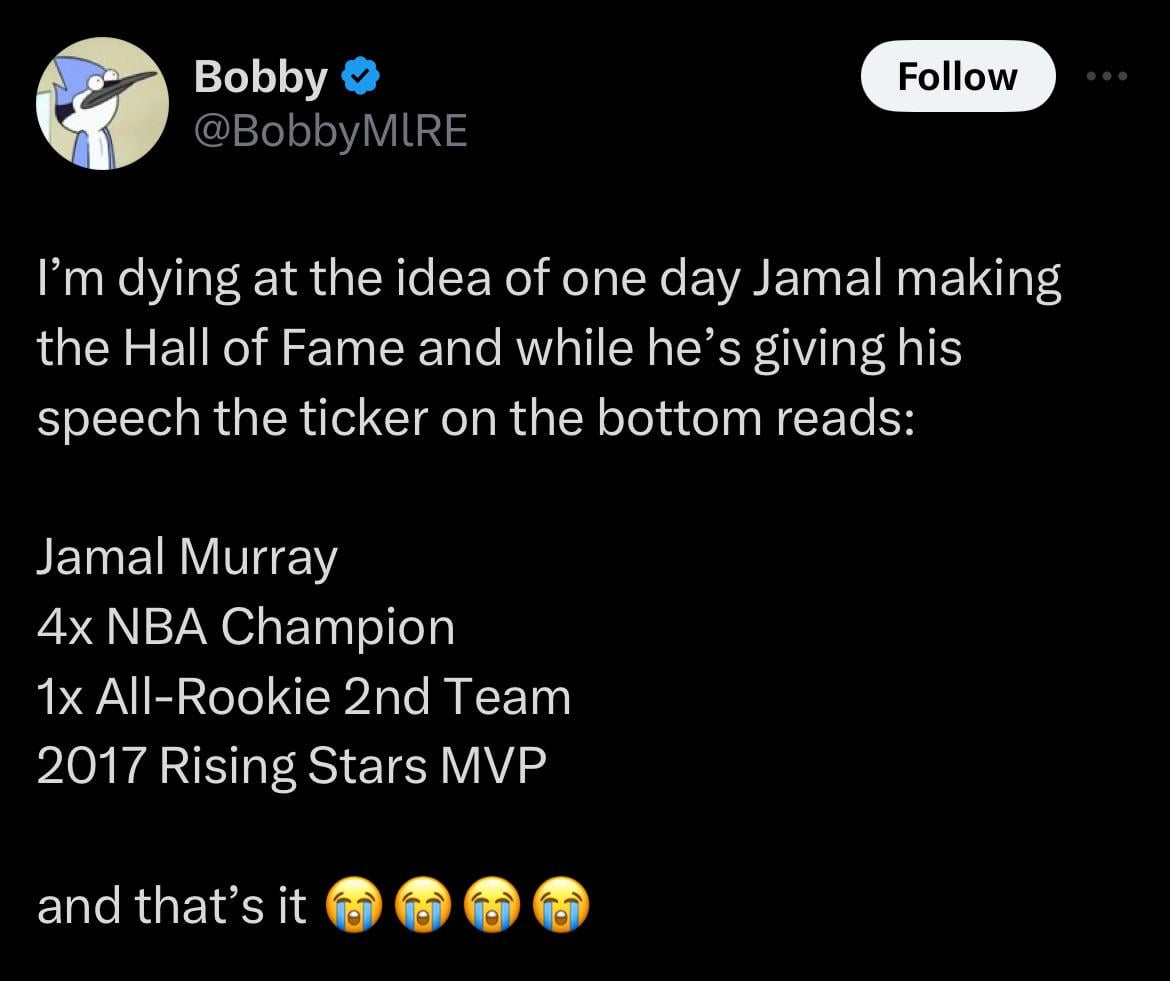The height and width of the screenshot is (981, 1170).
Task: Click the last crying emoji
Action: click(563, 906)
